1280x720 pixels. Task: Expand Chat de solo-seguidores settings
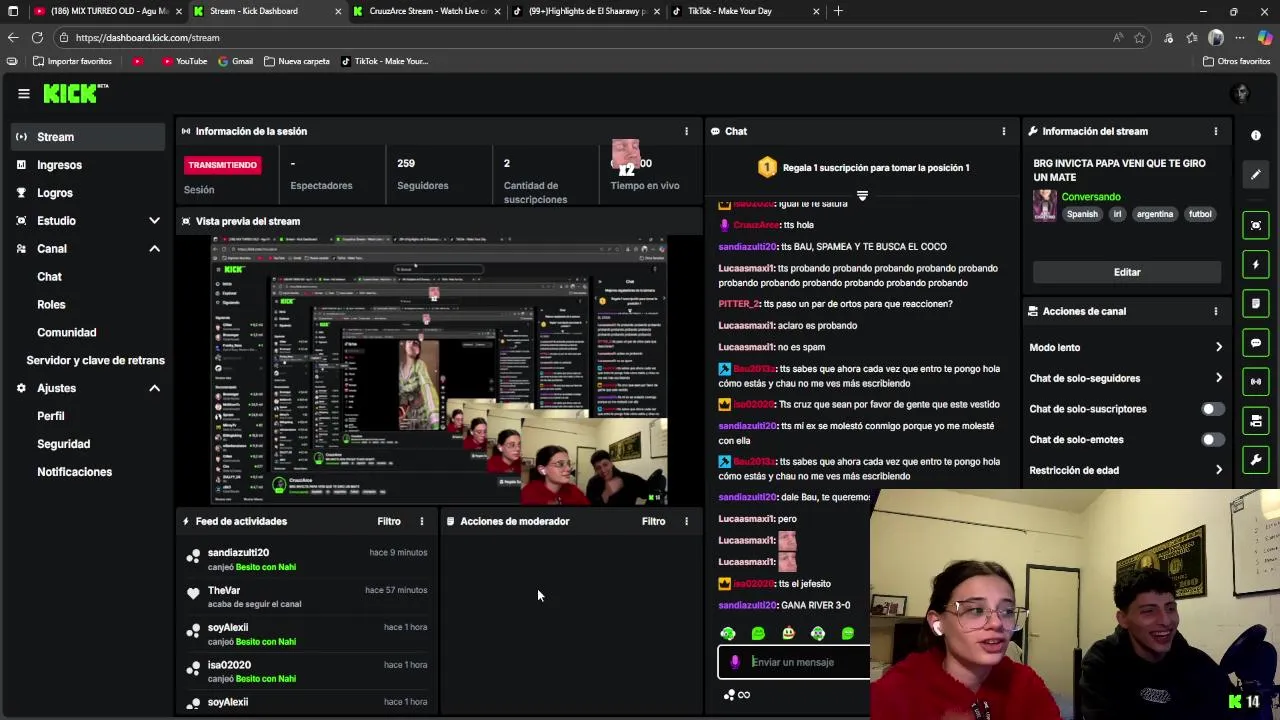pyautogui.click(x=1126, y=378)
